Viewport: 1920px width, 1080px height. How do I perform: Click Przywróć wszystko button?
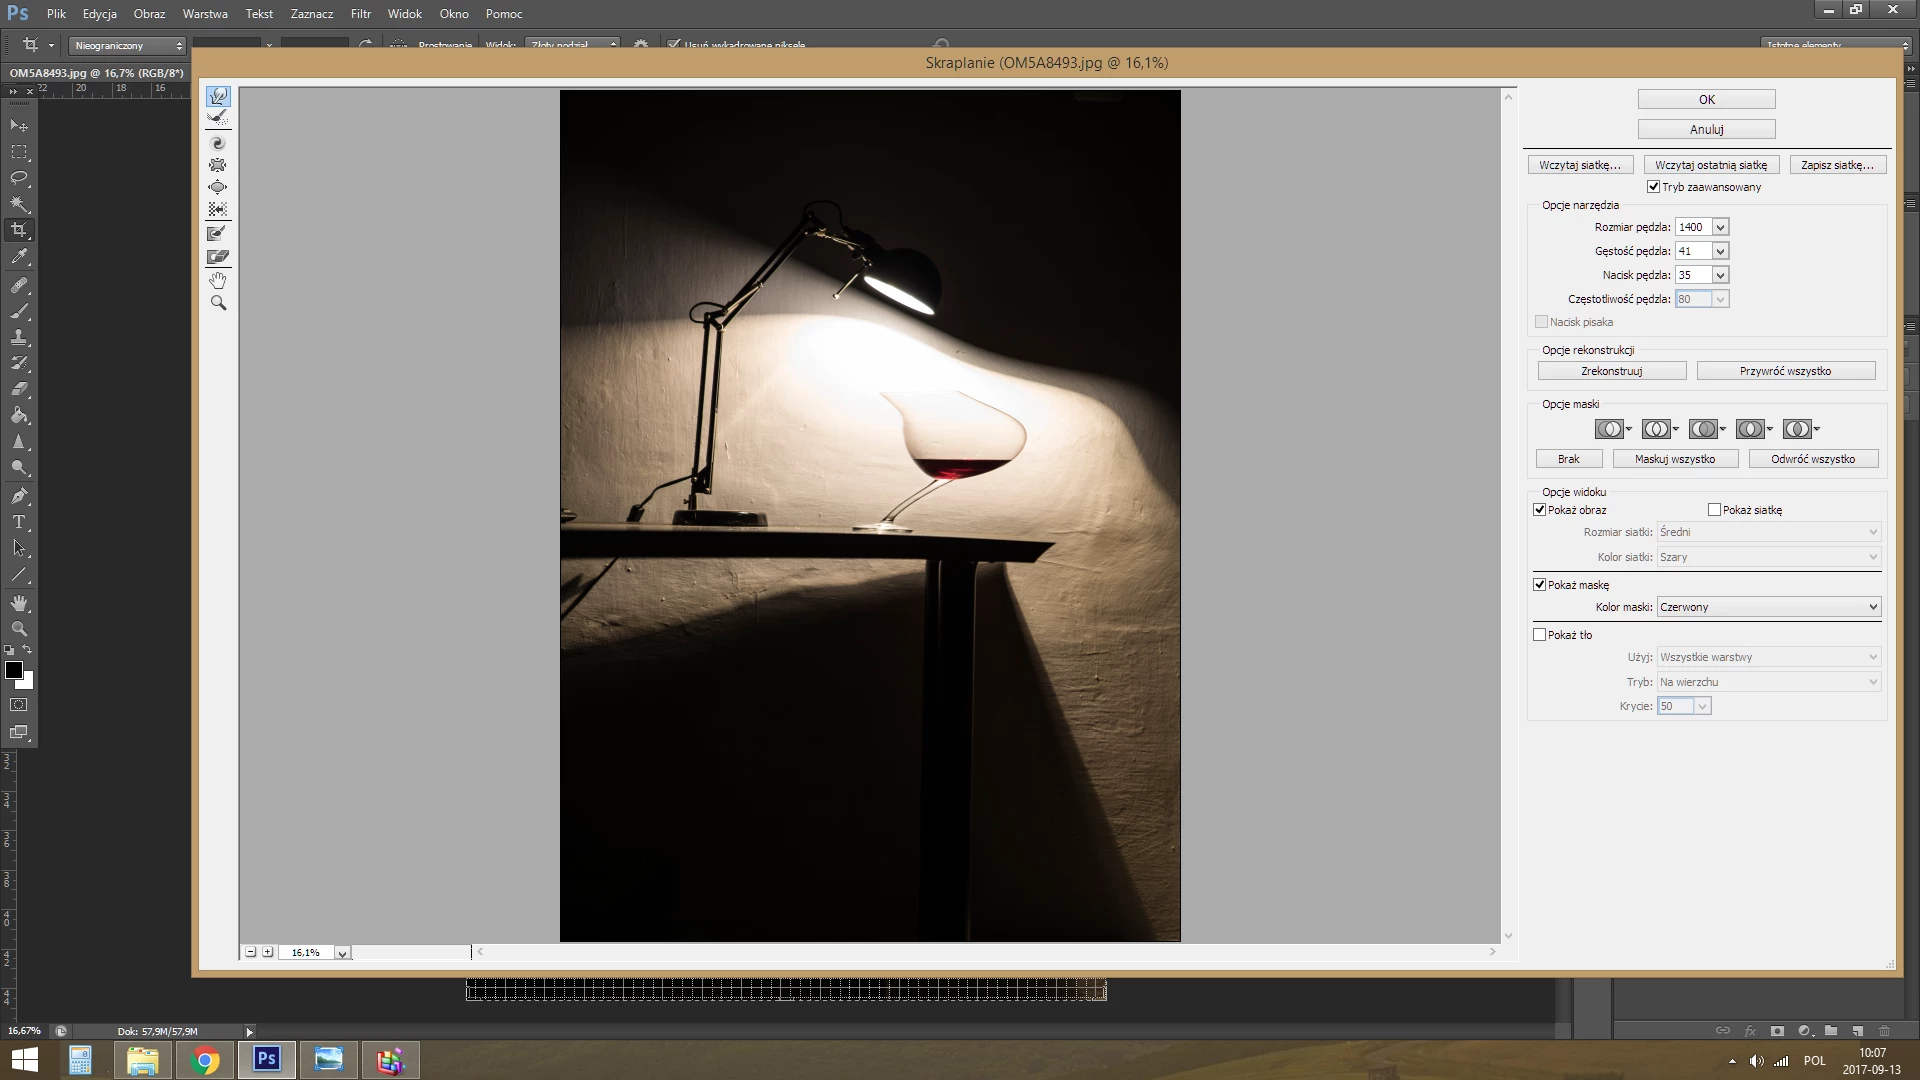1785,371
